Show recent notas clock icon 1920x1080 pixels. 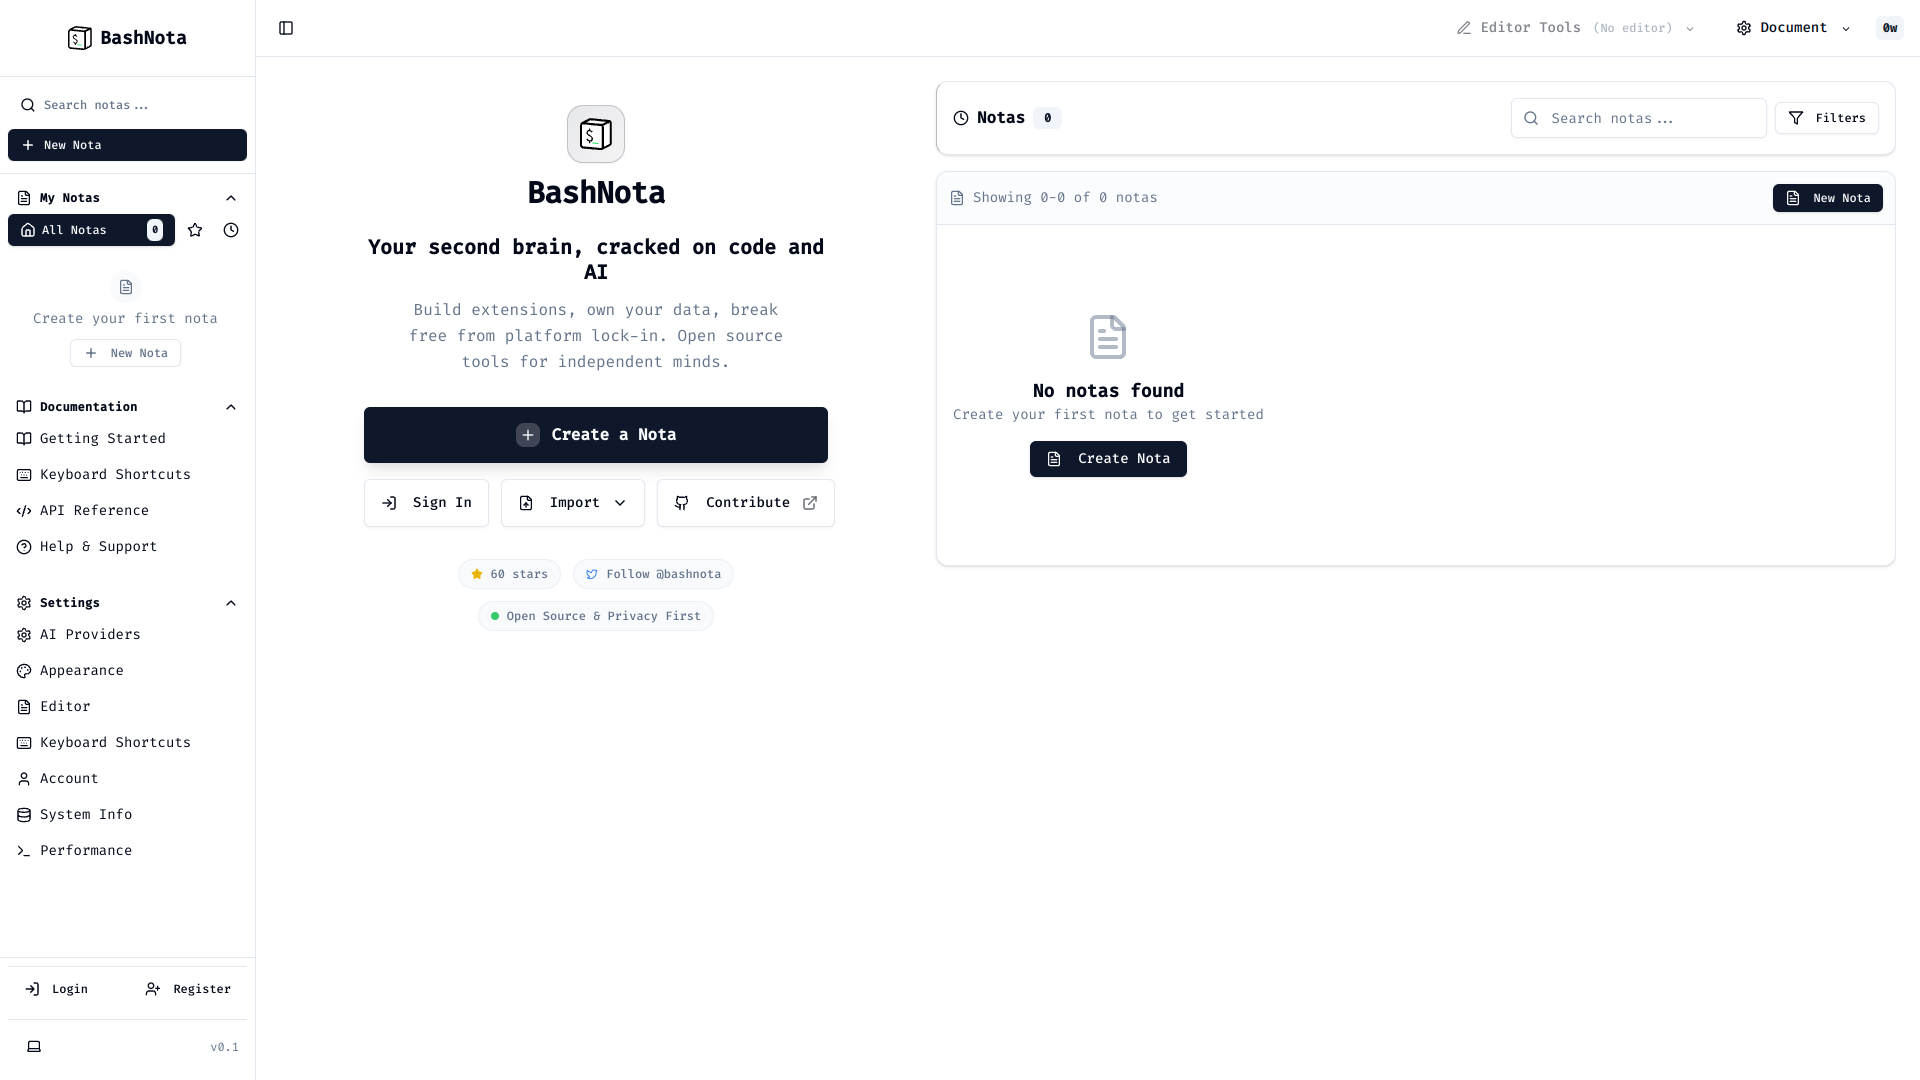pyautogui.click(x=231, y=230)
